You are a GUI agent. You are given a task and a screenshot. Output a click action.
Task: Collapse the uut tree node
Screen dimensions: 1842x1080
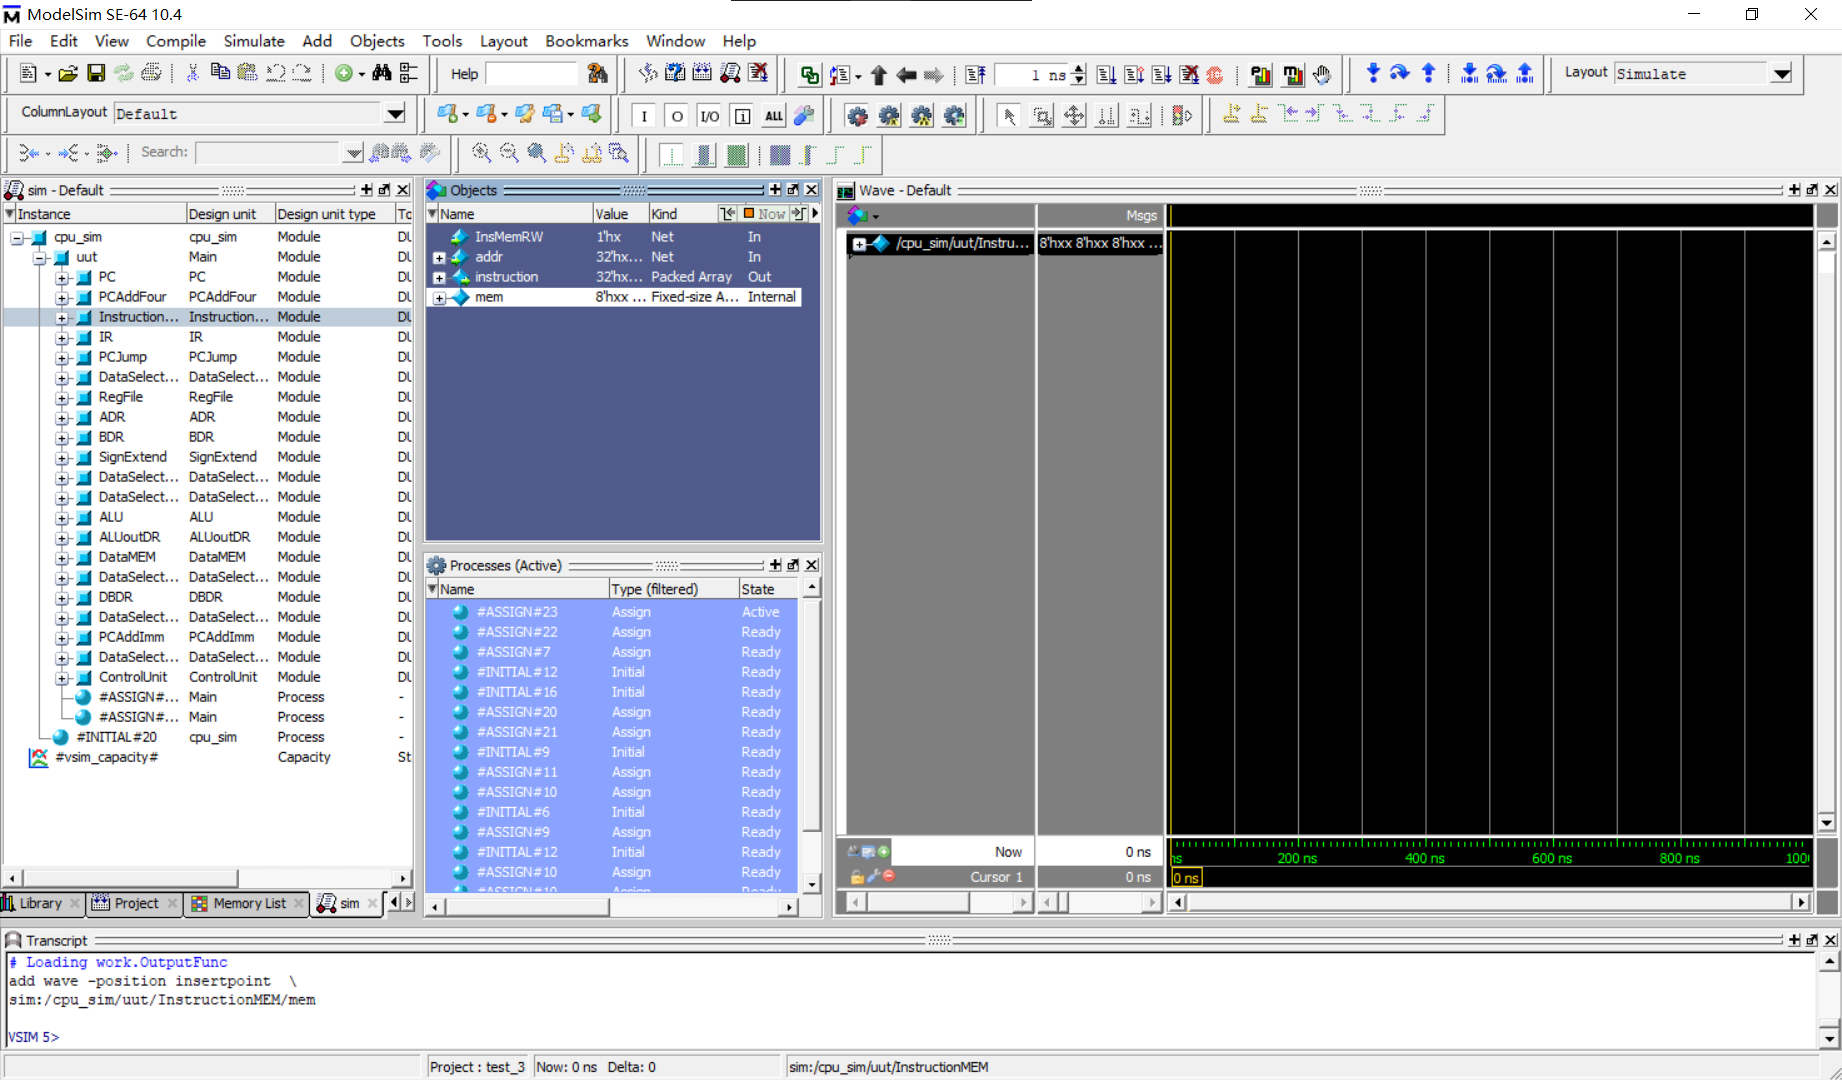coord(39,258)
